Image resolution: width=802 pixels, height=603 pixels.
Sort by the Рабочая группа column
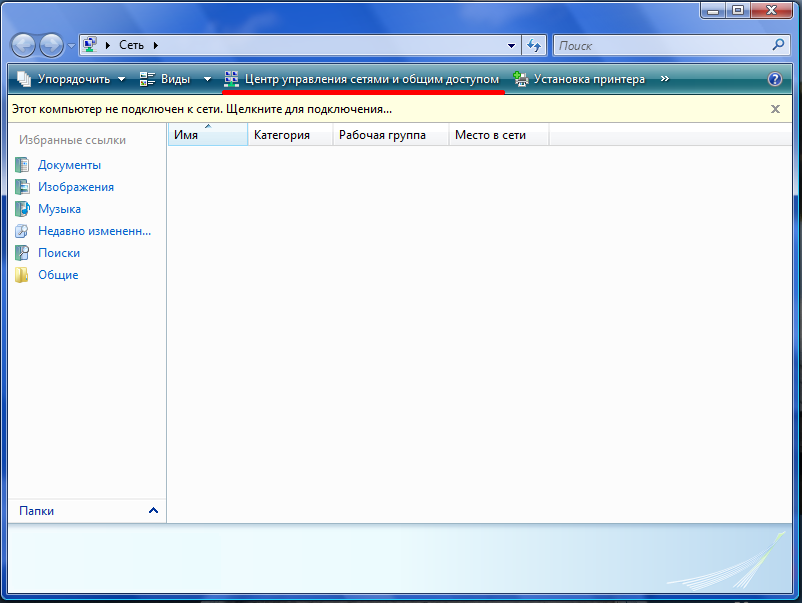391,135
